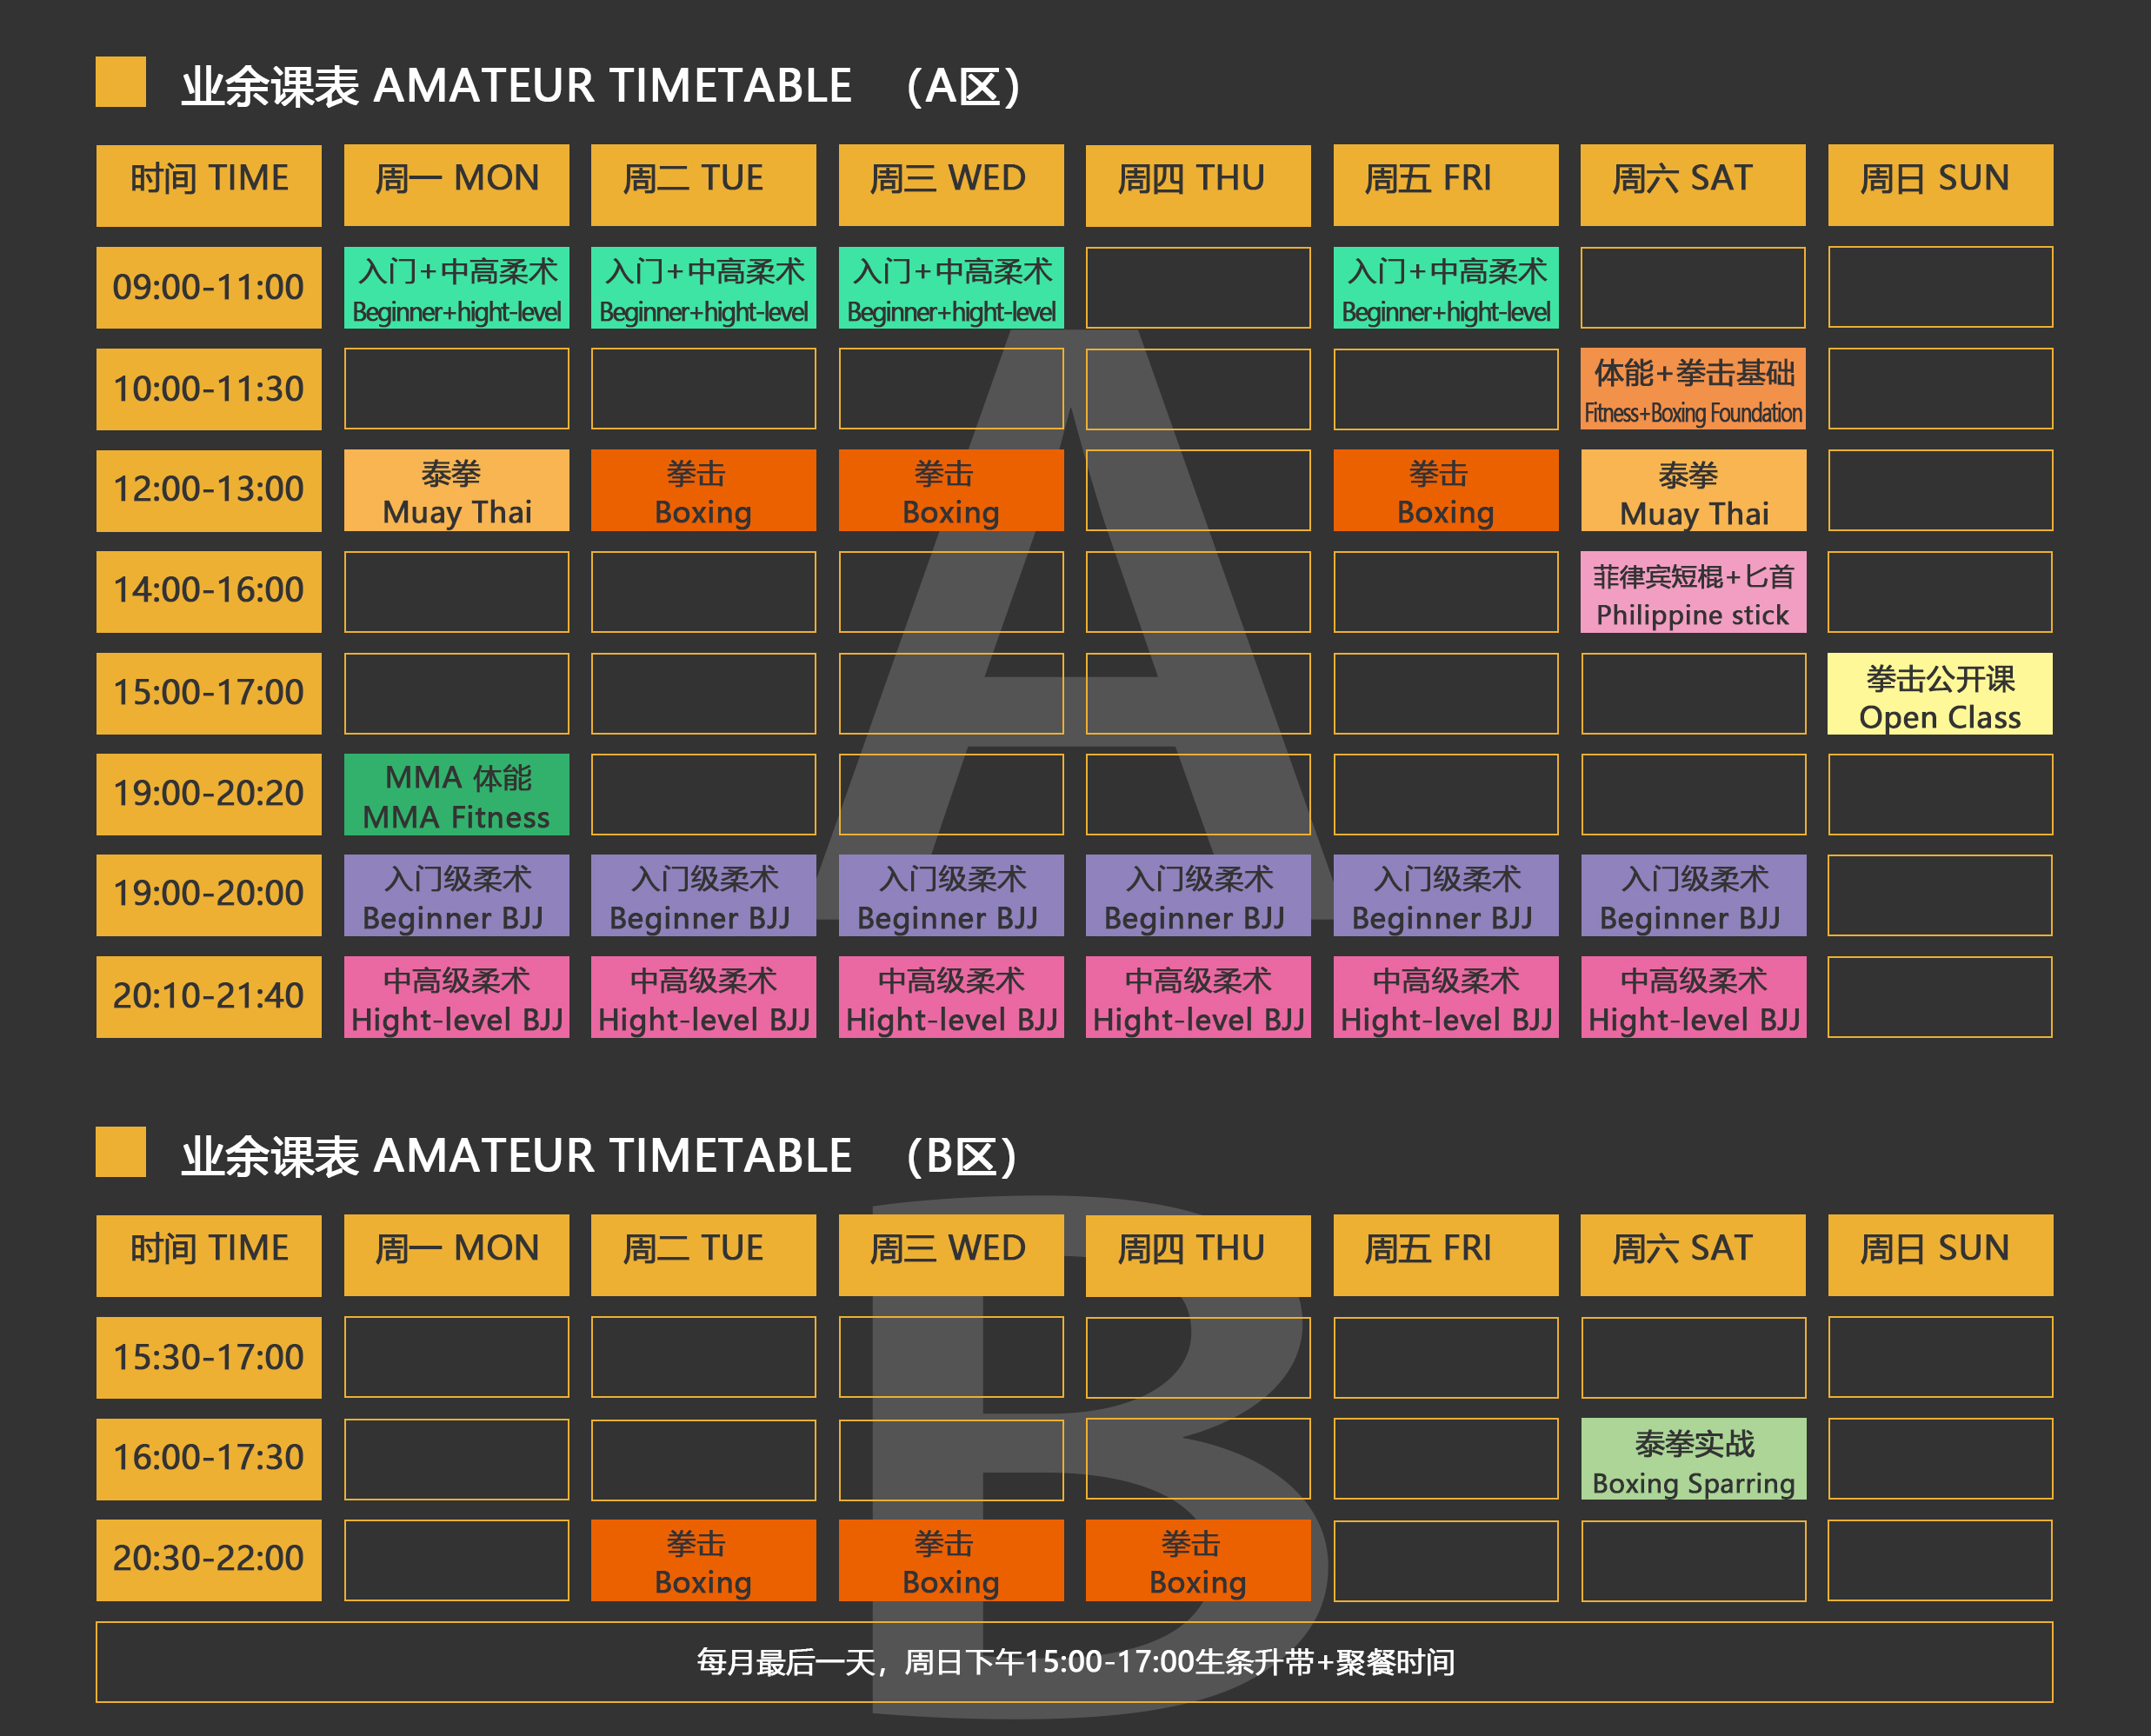Click the 12:00-13:00 time slot

click(209, 490)
